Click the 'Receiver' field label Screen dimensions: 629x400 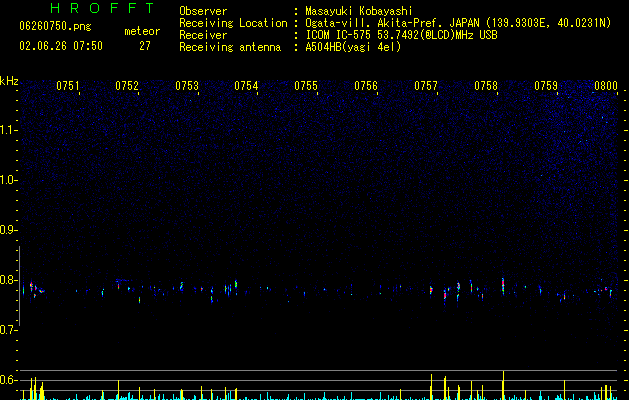coord(203,35)
